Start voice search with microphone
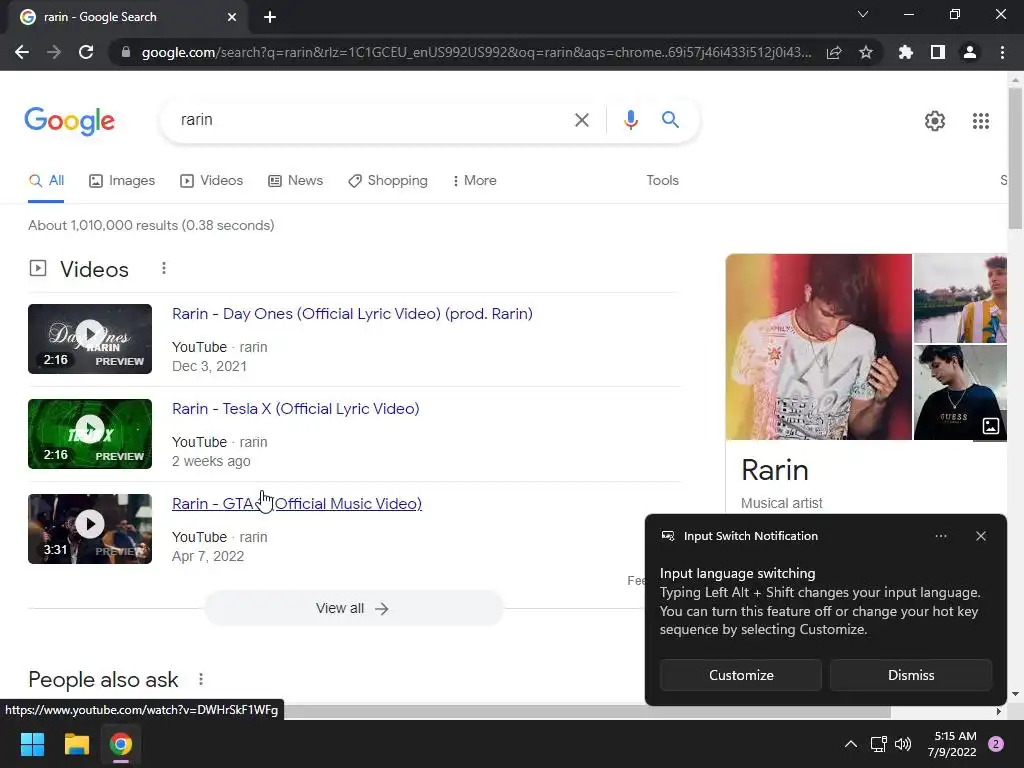Viewport: 1024px width, 768px height. click(630, 120)
